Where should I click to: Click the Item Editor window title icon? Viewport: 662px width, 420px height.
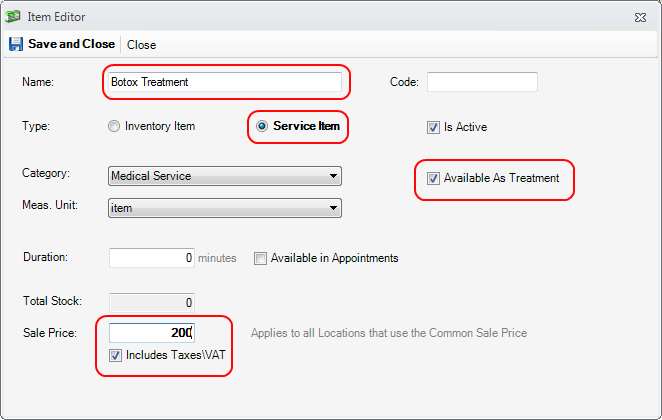pos(14,17)
